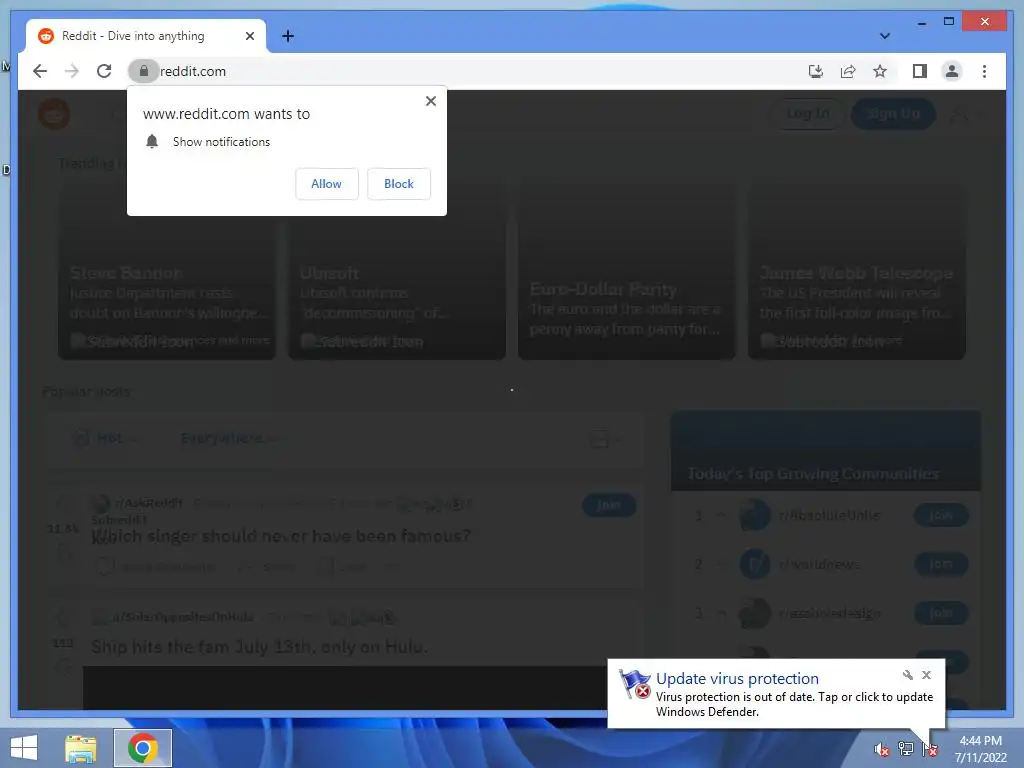Open r/assholedesign in top growing list
1024x768 pixels.
pos(829,613)
